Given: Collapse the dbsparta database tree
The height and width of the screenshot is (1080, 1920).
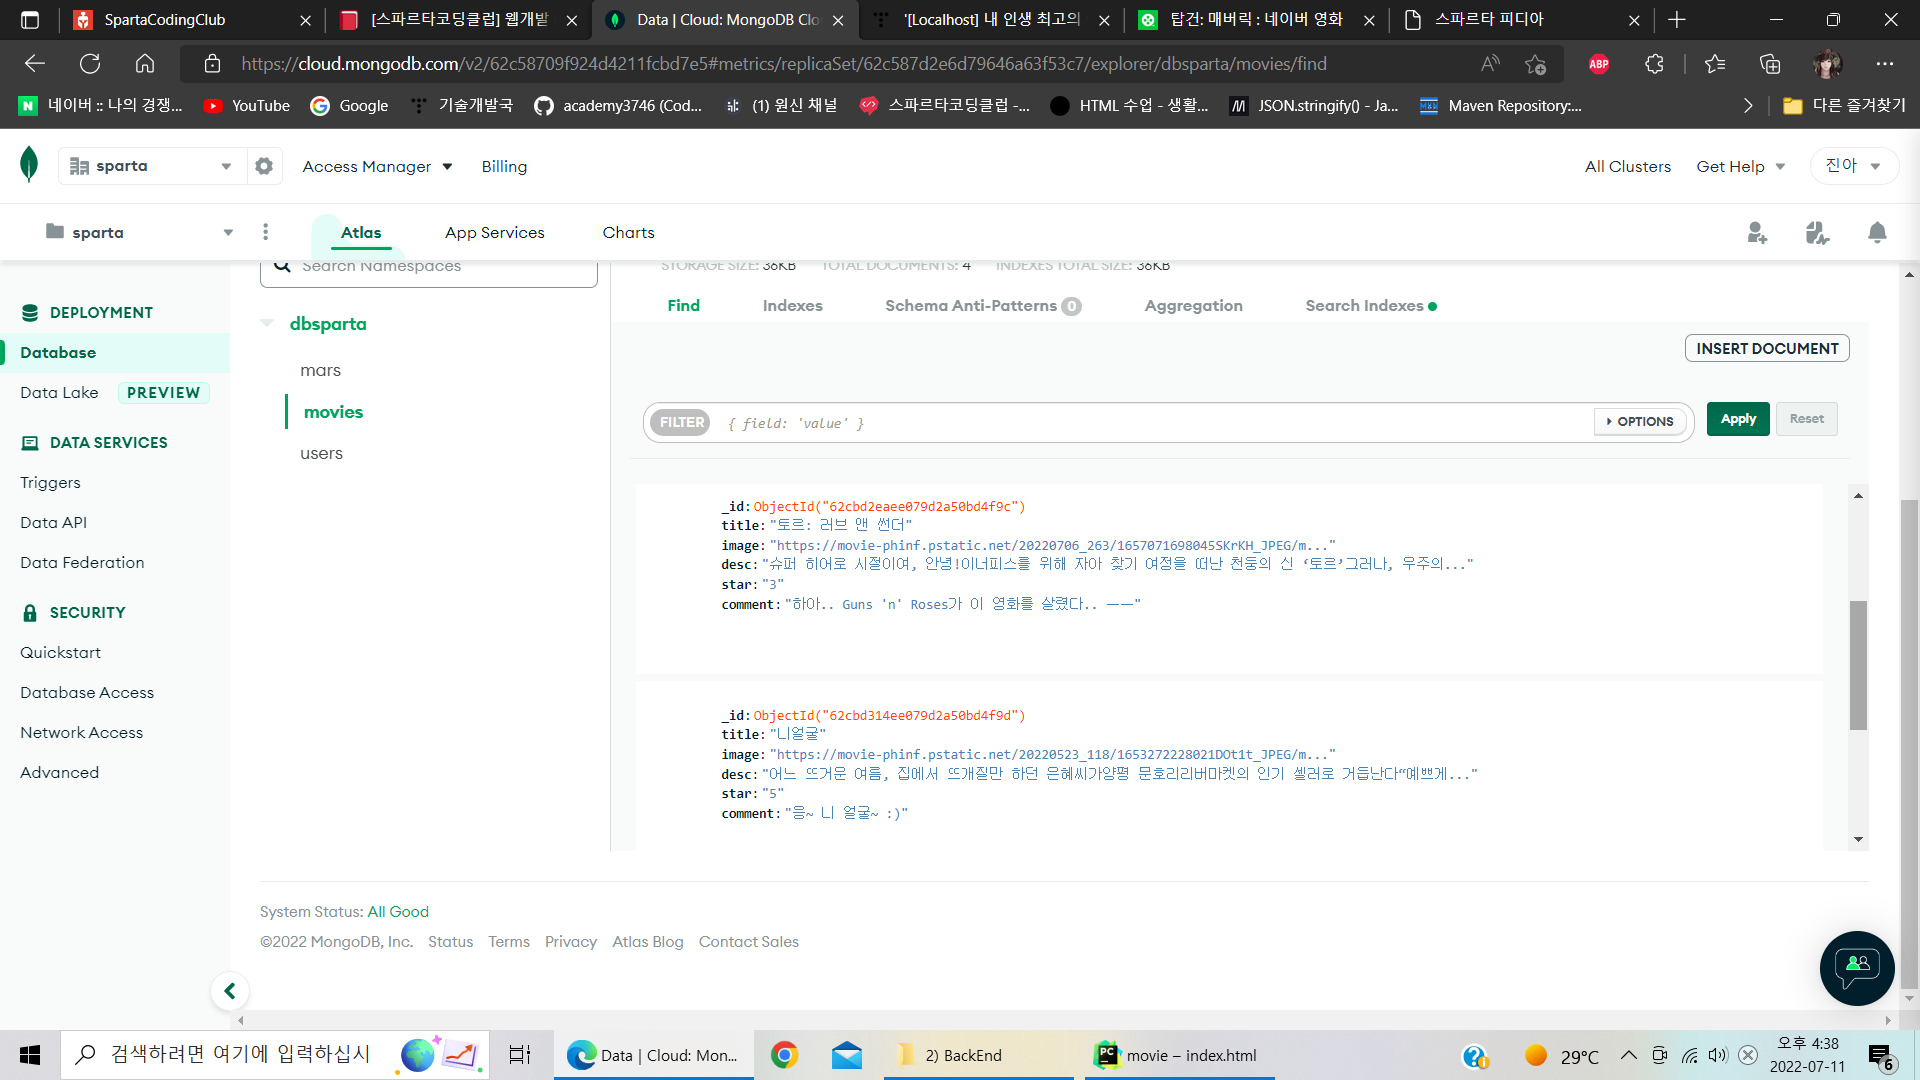Looking at the screenshot, I should coord(267,323).
